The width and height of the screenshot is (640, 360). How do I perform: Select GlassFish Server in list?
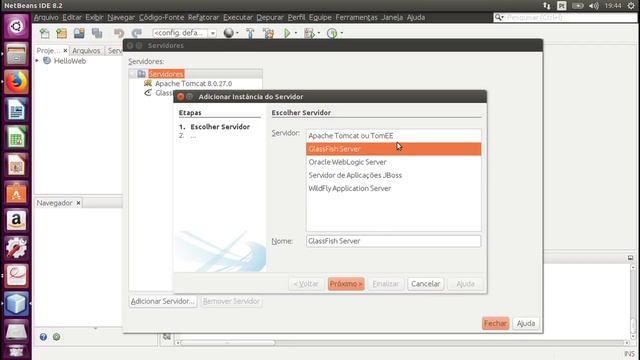tap(393, 149)
